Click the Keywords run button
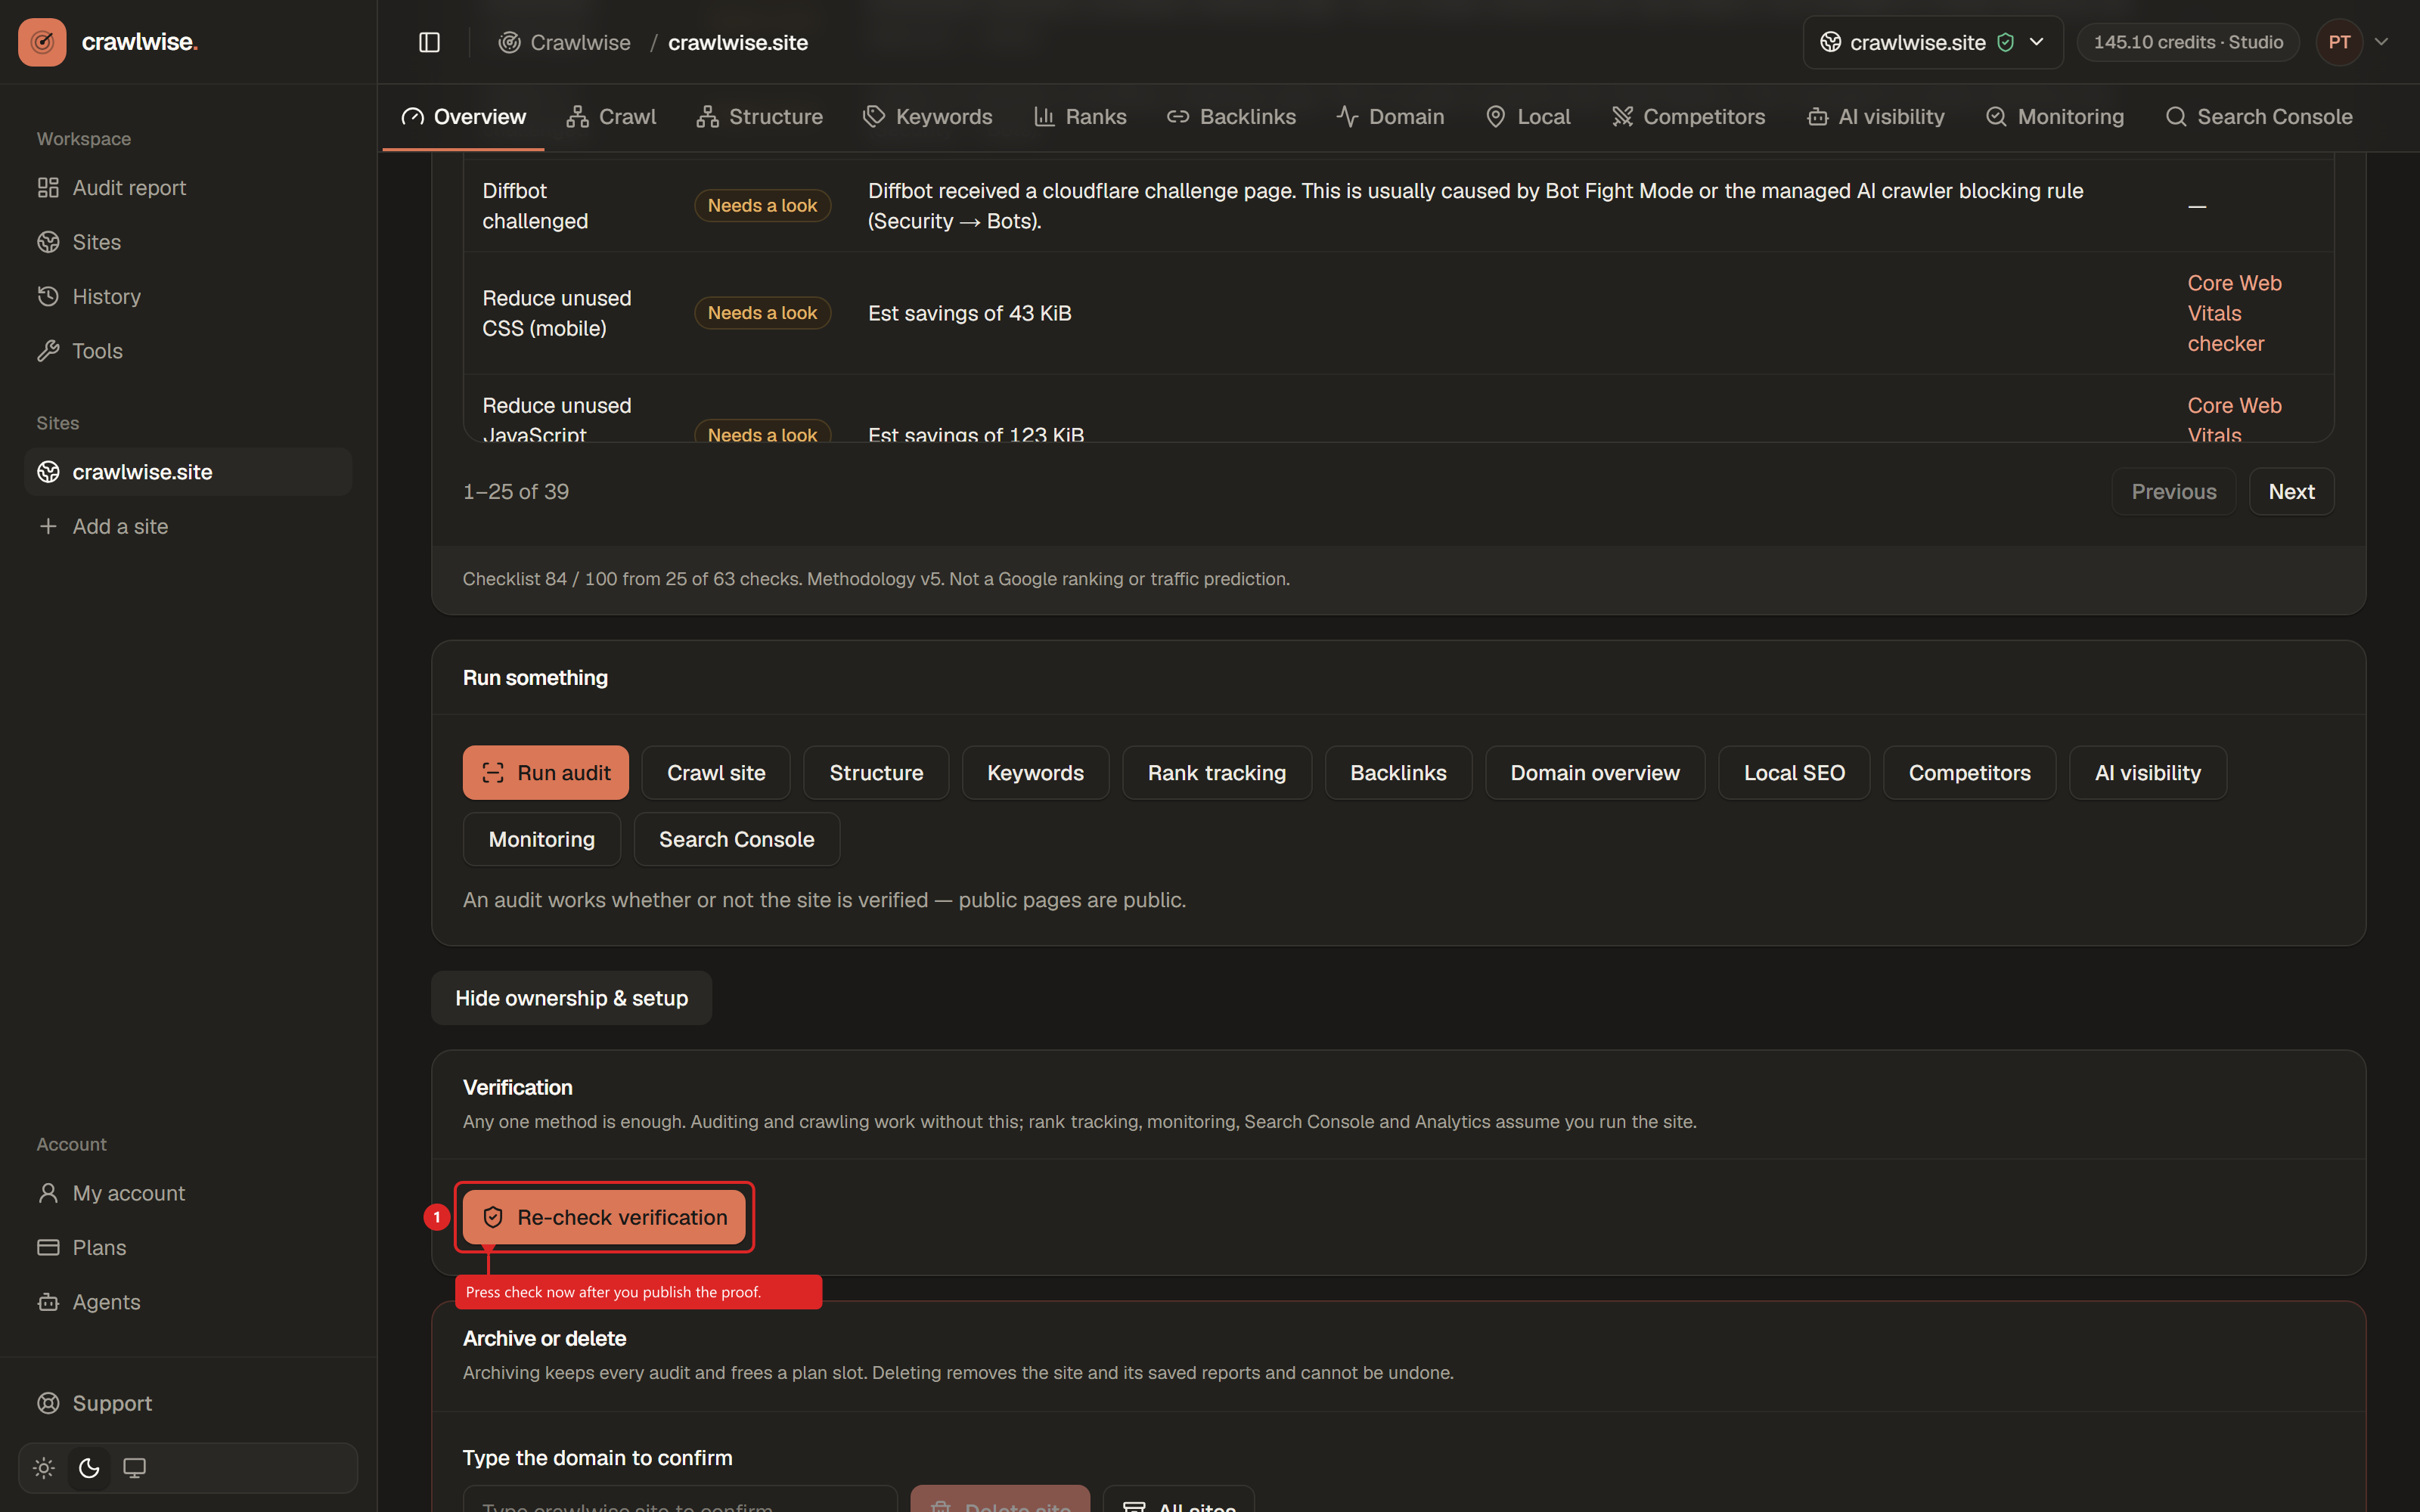This screenshot has height=1512, width=2420. (1035, 773)
